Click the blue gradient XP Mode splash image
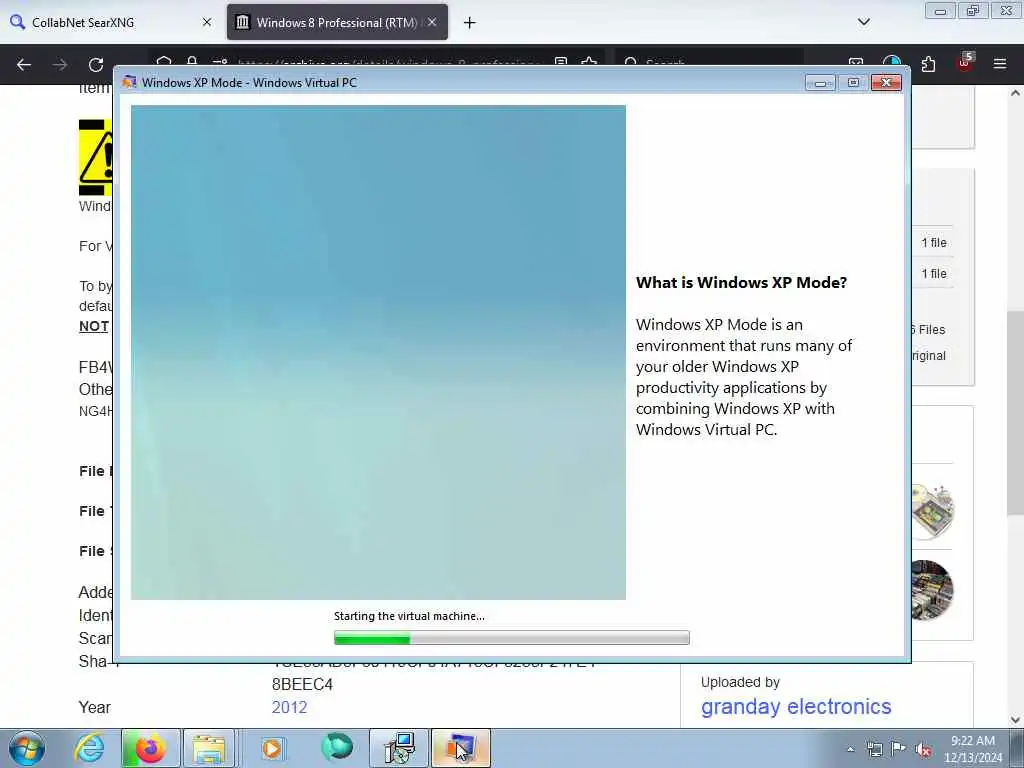Viewport: 1024px width, 768px height. tap(378, 353)
